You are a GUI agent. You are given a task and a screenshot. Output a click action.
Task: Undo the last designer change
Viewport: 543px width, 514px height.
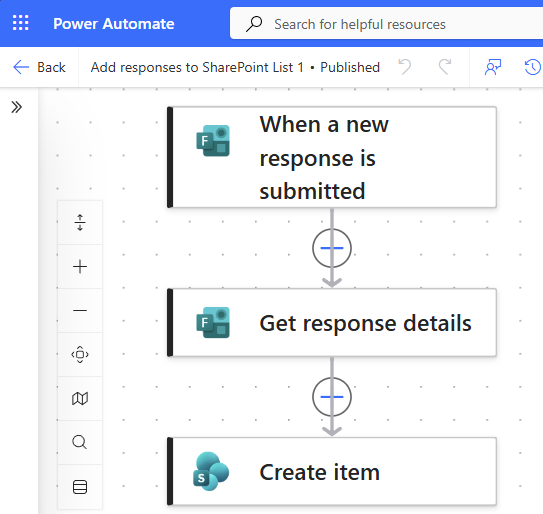(x=404, y=67)
